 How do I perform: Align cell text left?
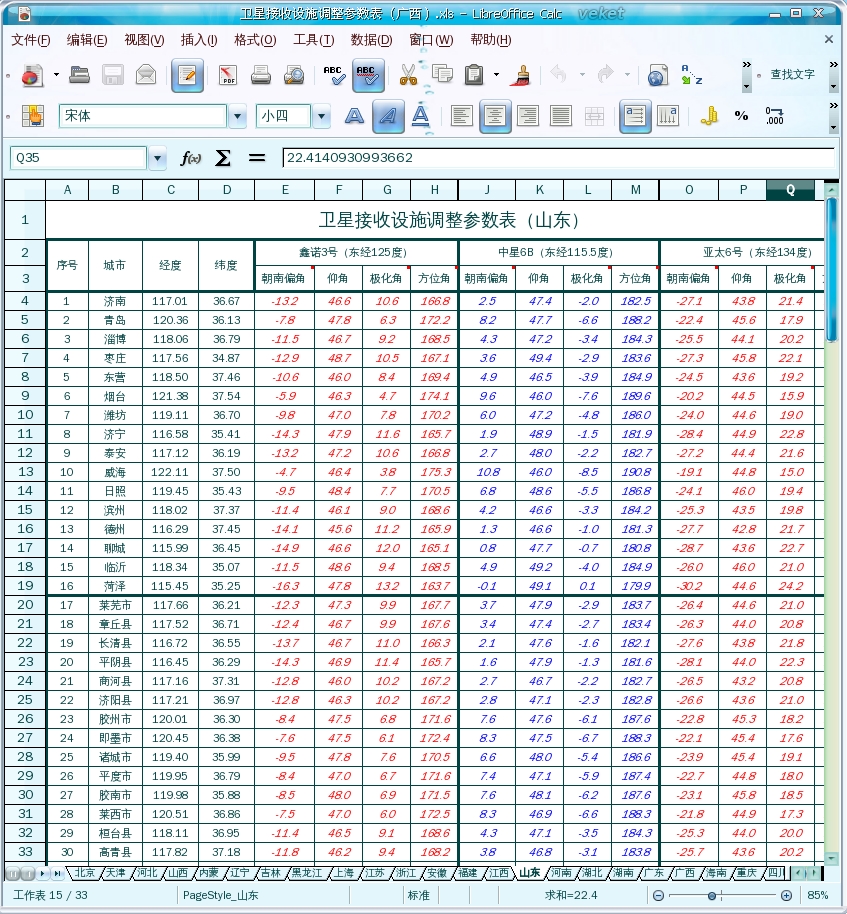click(462, 116)
